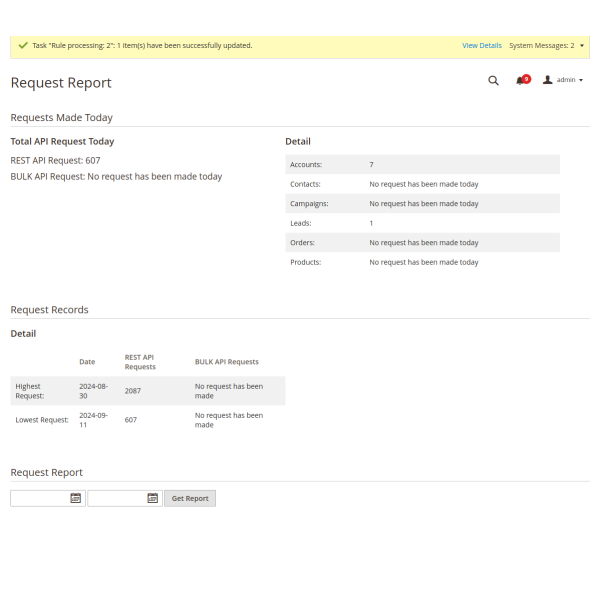
Task: Open the View Details link
Action: tap(482, 46)
